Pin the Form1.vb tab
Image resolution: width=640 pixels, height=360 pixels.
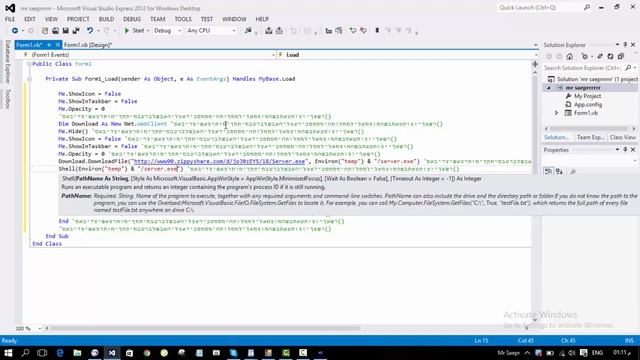point(49,44)
